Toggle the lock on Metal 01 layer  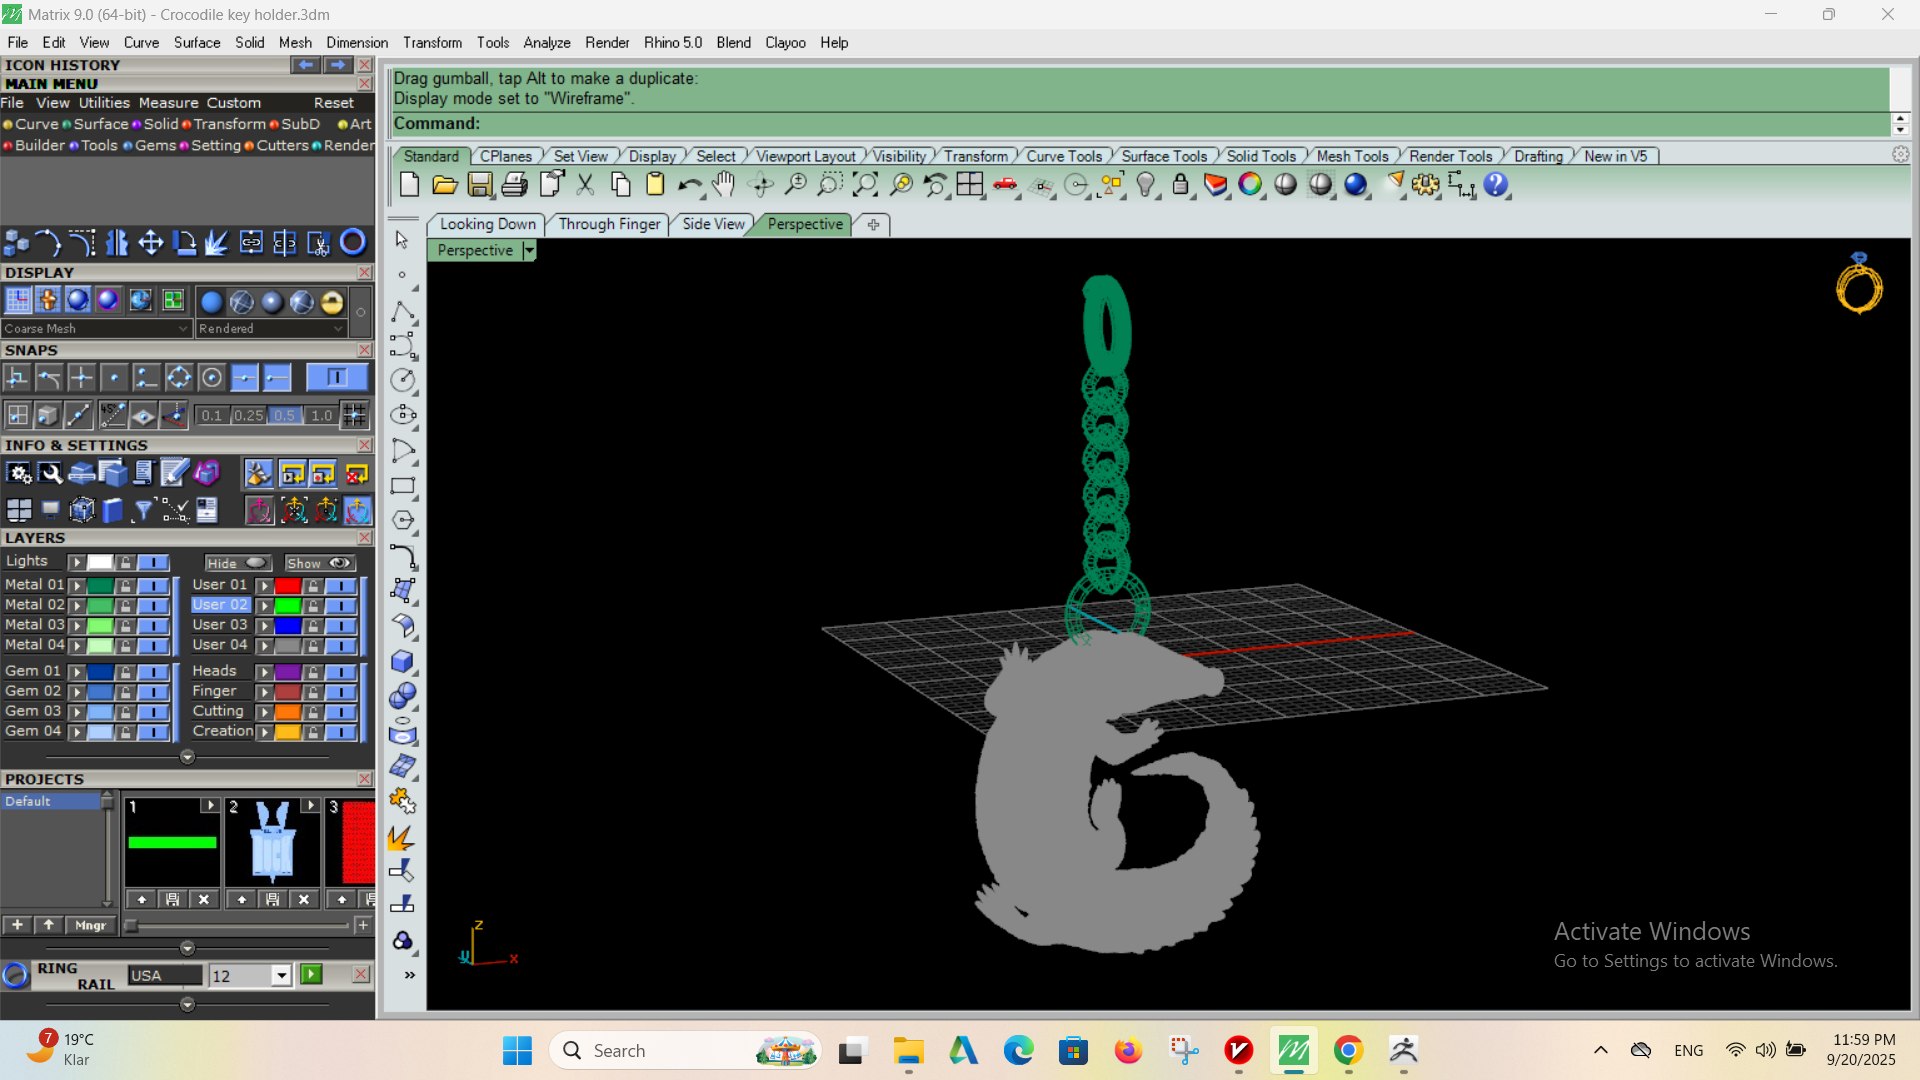click(x=125, y=585)
